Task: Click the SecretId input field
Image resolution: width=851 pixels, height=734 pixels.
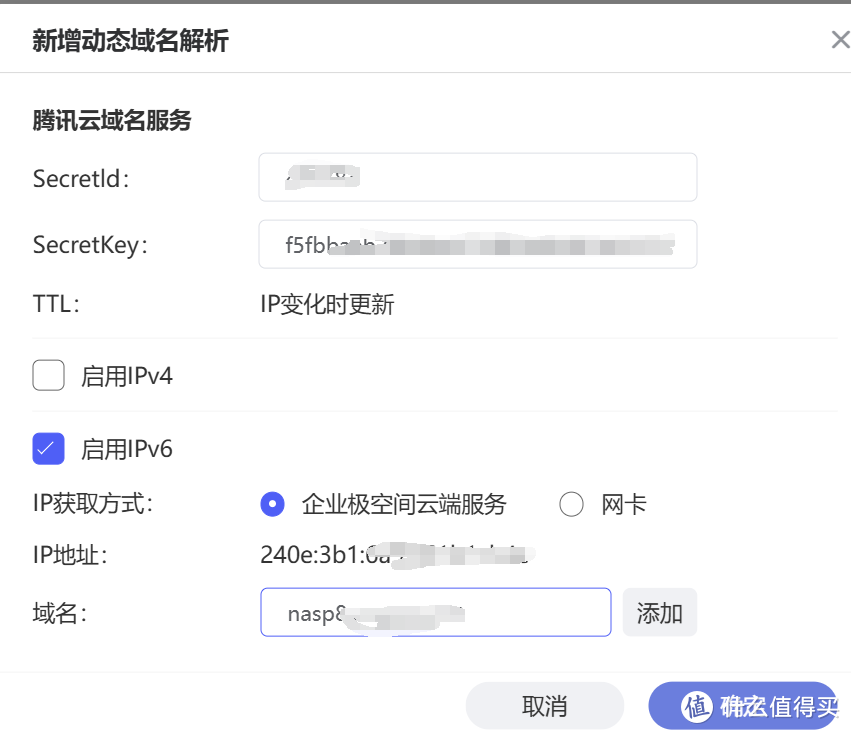Action: point(477,177)
